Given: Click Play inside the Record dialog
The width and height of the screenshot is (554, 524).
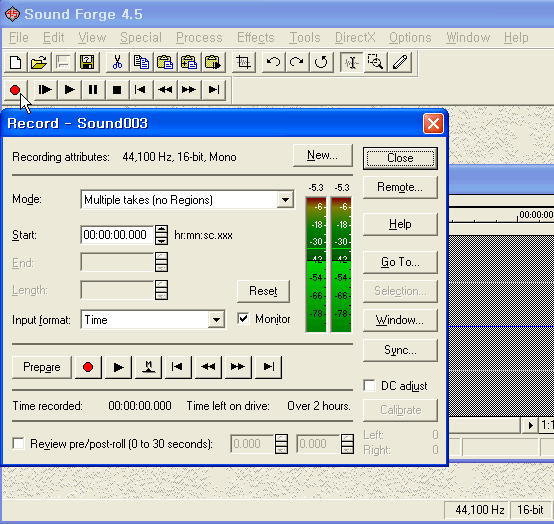Looking at the screenshot, I should pyautogui.click(x=118, y=367).
